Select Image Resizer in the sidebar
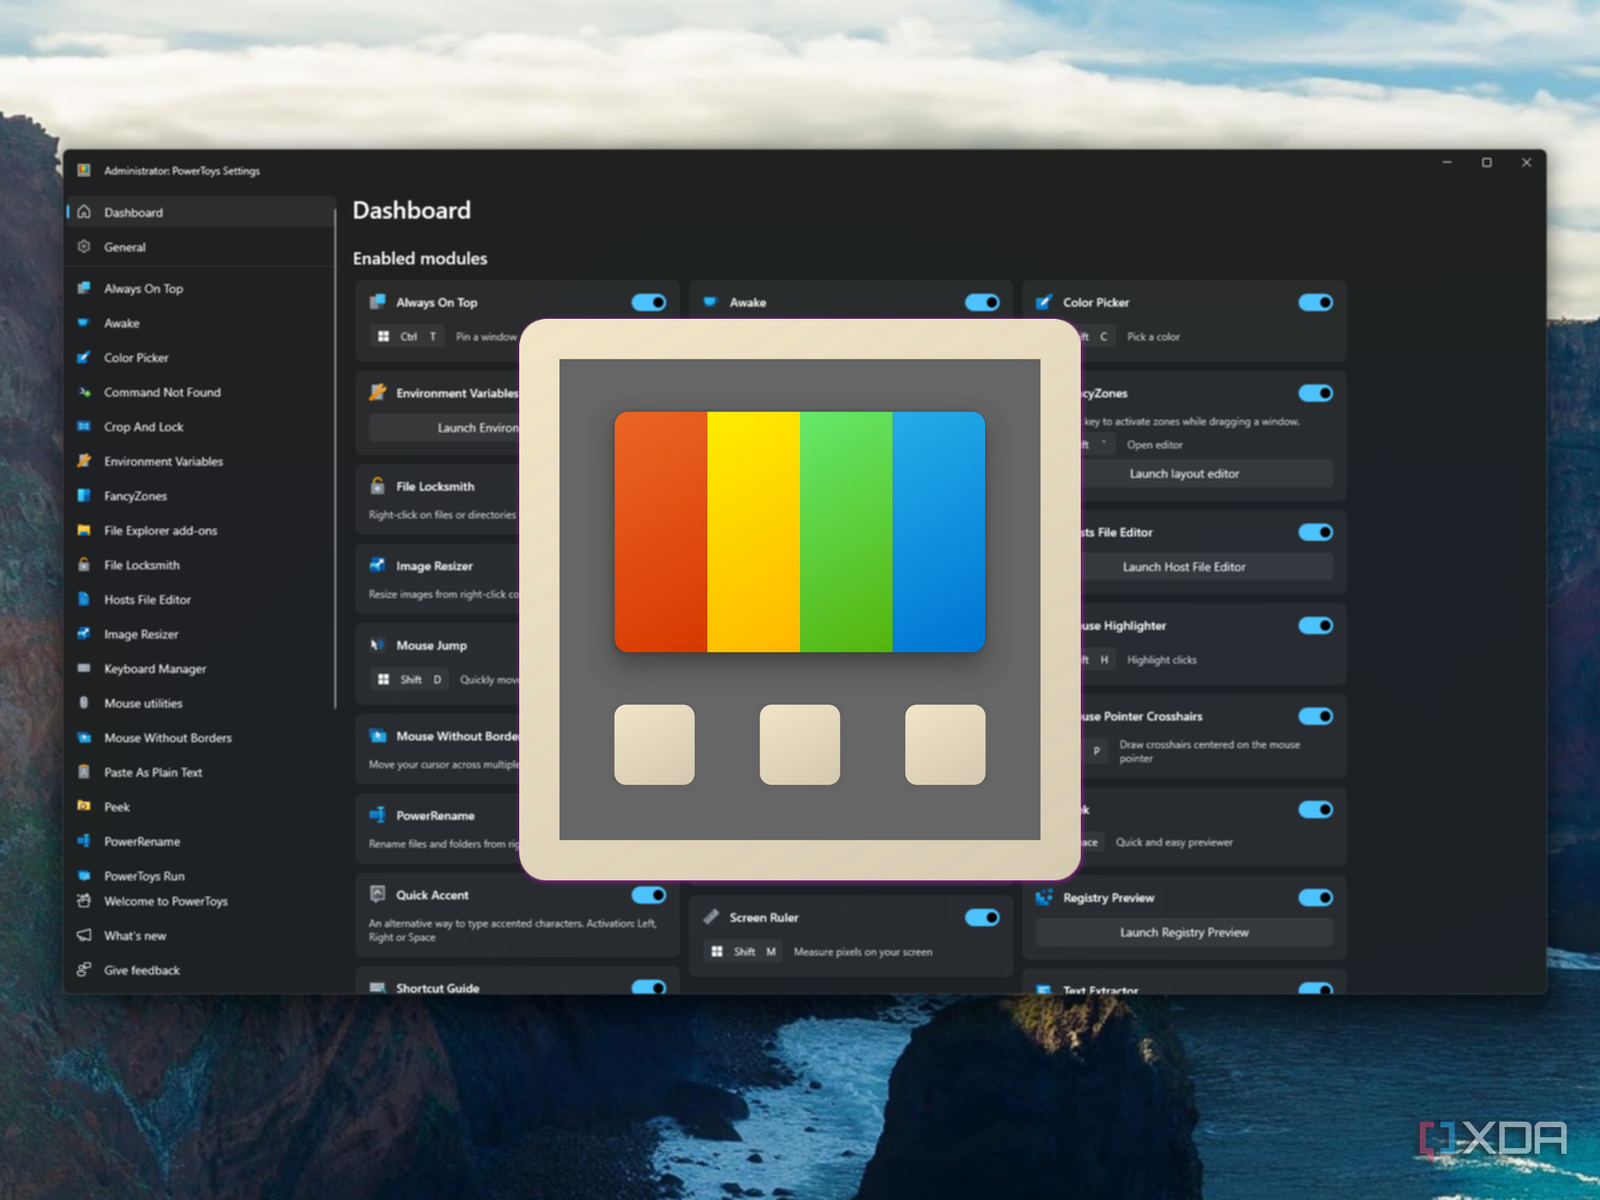This screenshot has width=1600, height=1200. coord(200,634)
